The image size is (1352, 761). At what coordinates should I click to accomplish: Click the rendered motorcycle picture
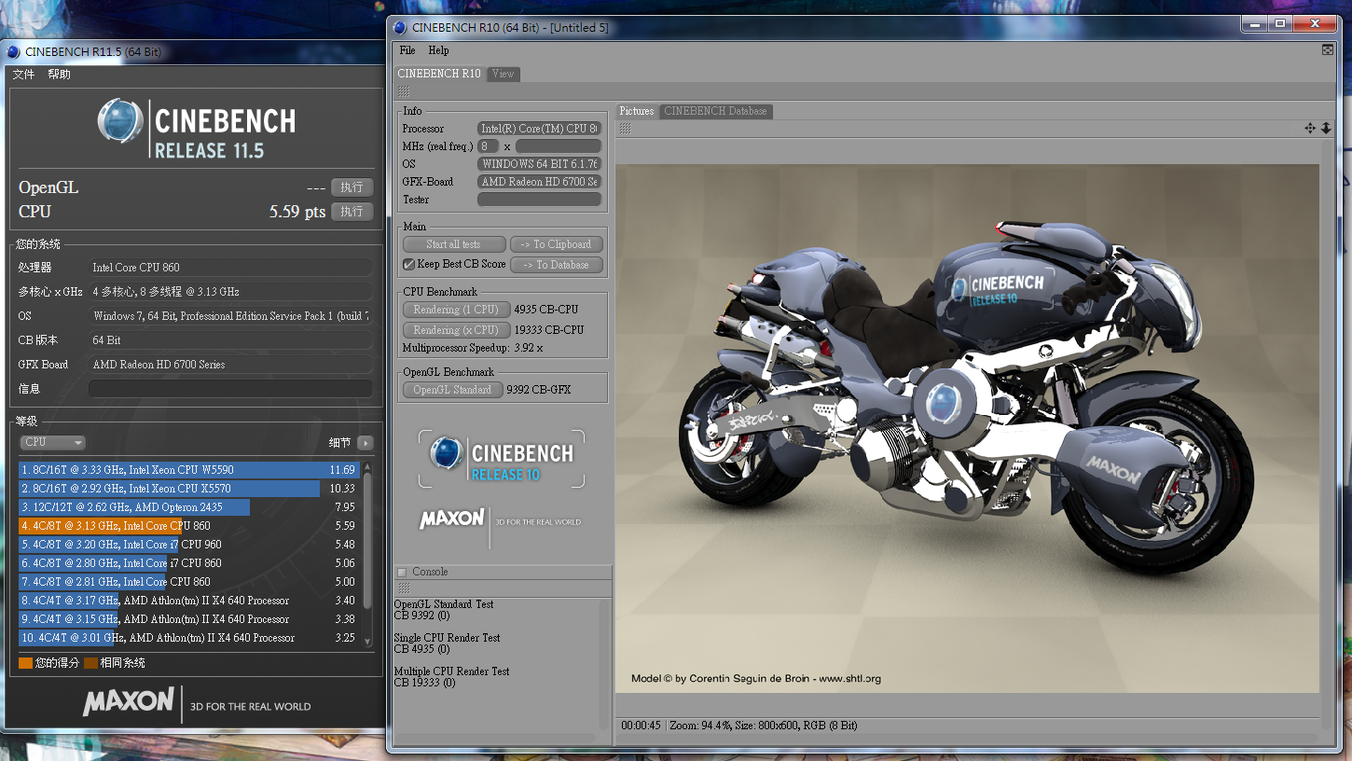pyautogui.click(x=967, y=428)
